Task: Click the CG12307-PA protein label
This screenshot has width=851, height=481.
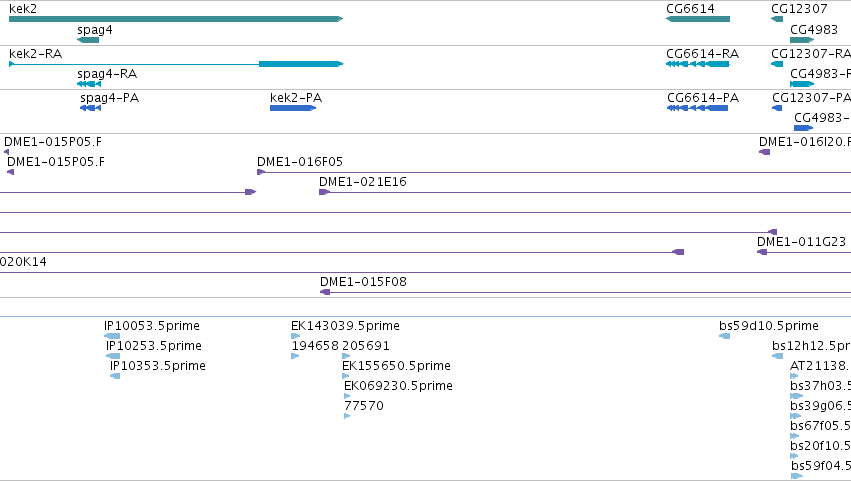Action: [x=811, y=98]
